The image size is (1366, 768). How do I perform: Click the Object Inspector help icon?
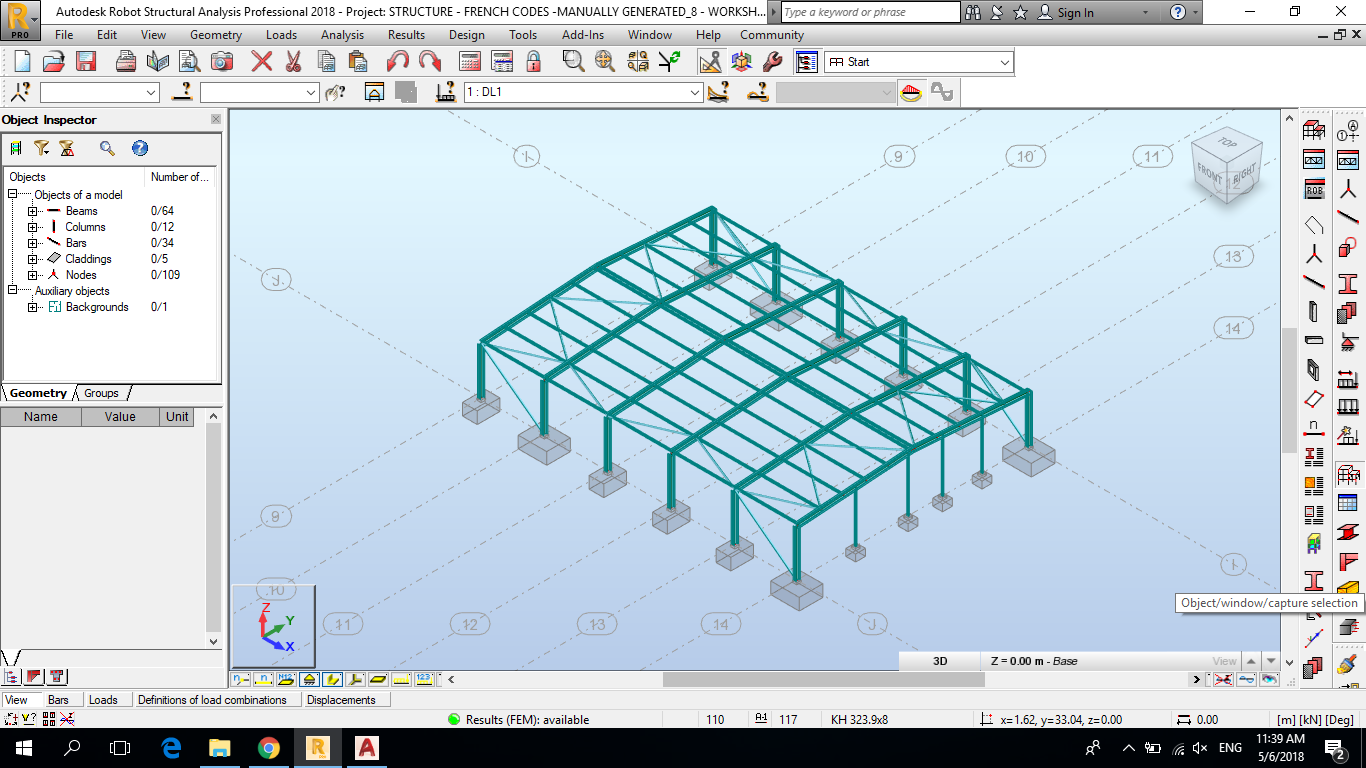point(140,148)
